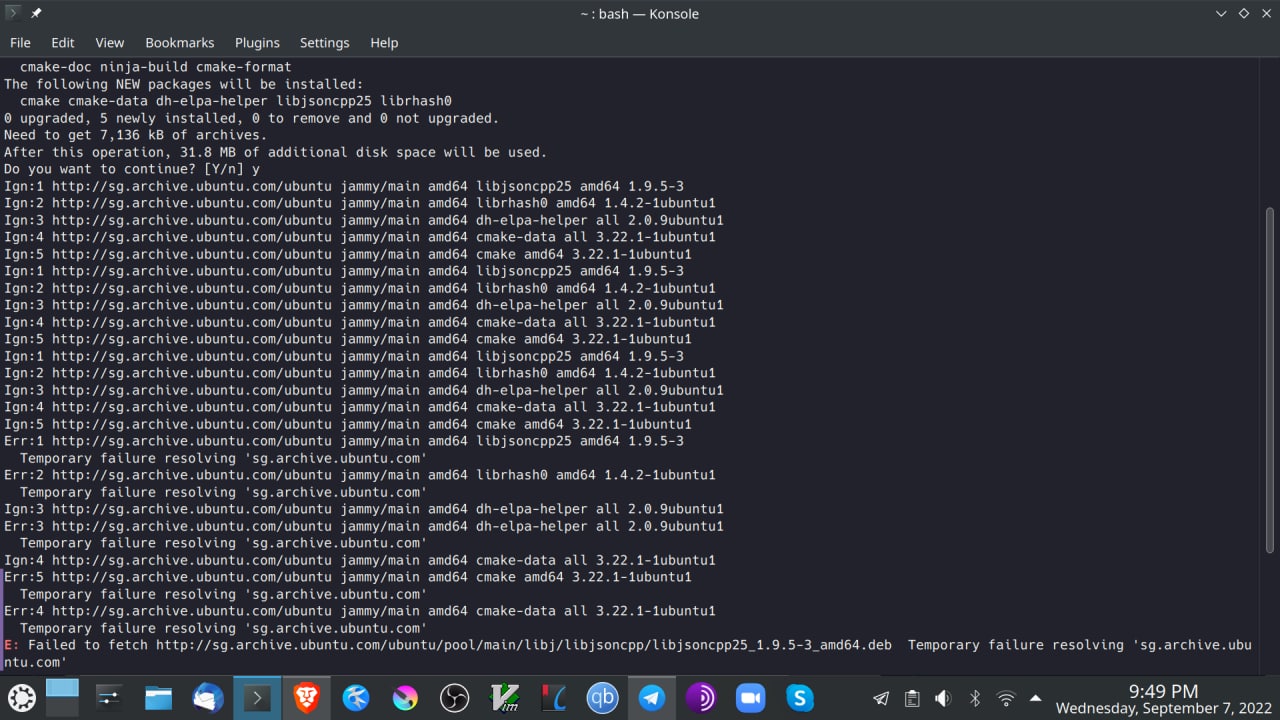Launch Brave browser from taskbar
This screenshot has height=720, width=1280.
pos(306,697)
